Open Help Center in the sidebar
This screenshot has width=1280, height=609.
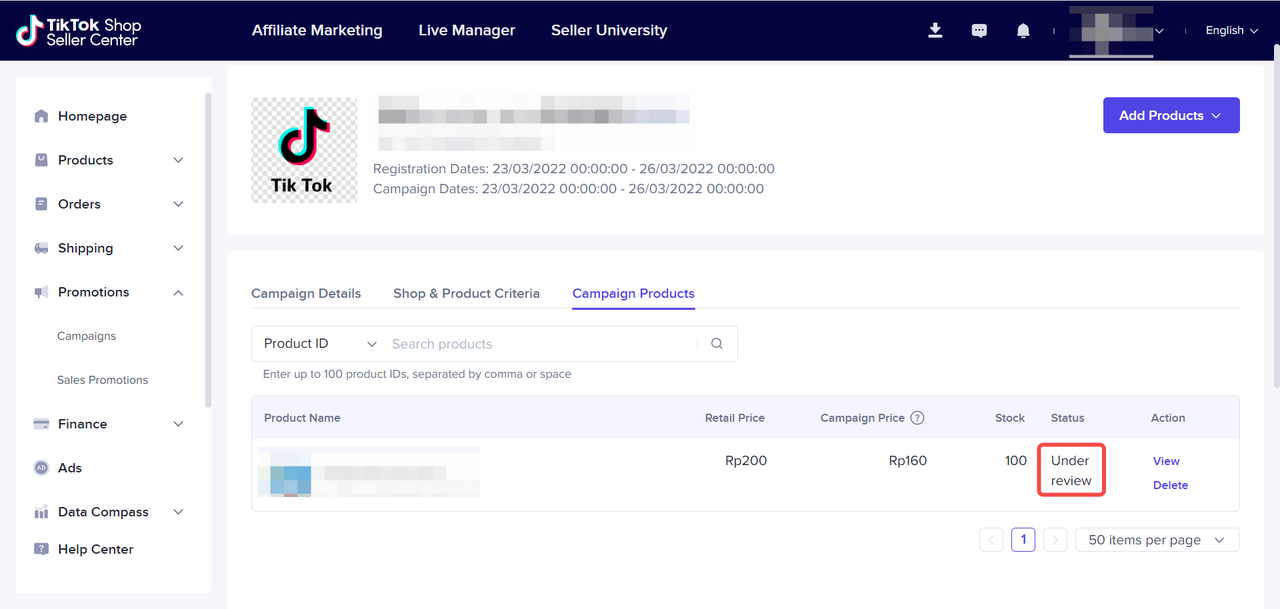[x=95, y=549]
